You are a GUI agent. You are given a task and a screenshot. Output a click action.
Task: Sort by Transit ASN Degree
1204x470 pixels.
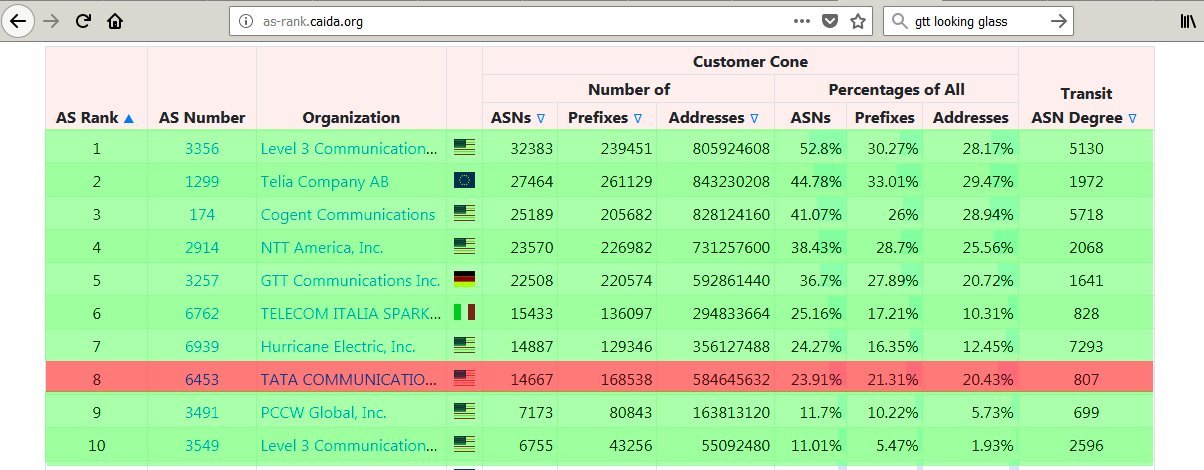[x=1085, y=118]
